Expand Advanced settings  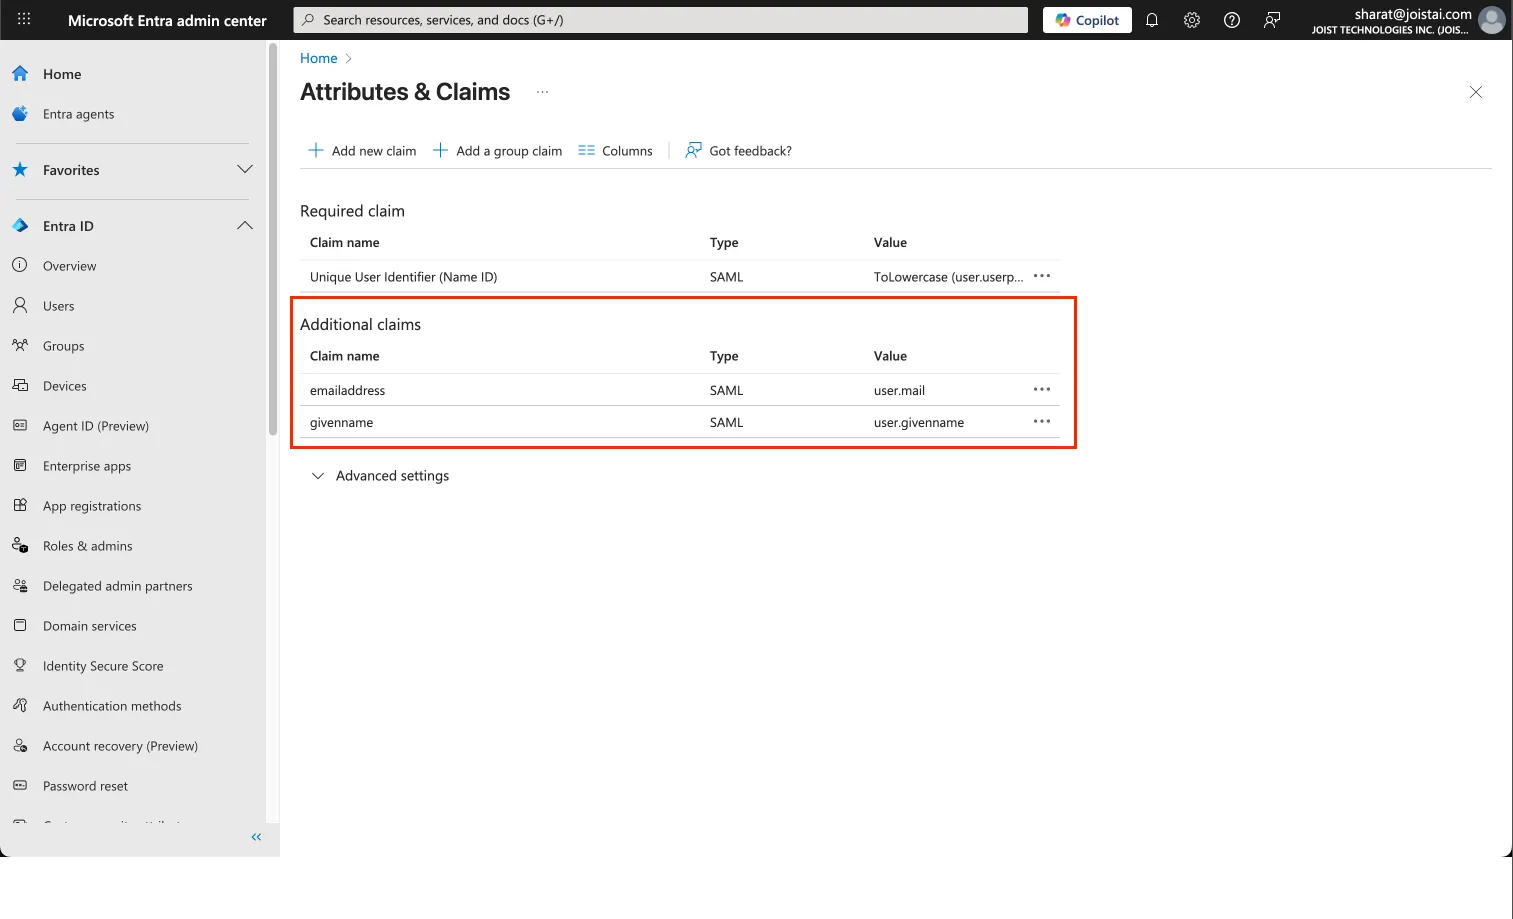(380, 476)
